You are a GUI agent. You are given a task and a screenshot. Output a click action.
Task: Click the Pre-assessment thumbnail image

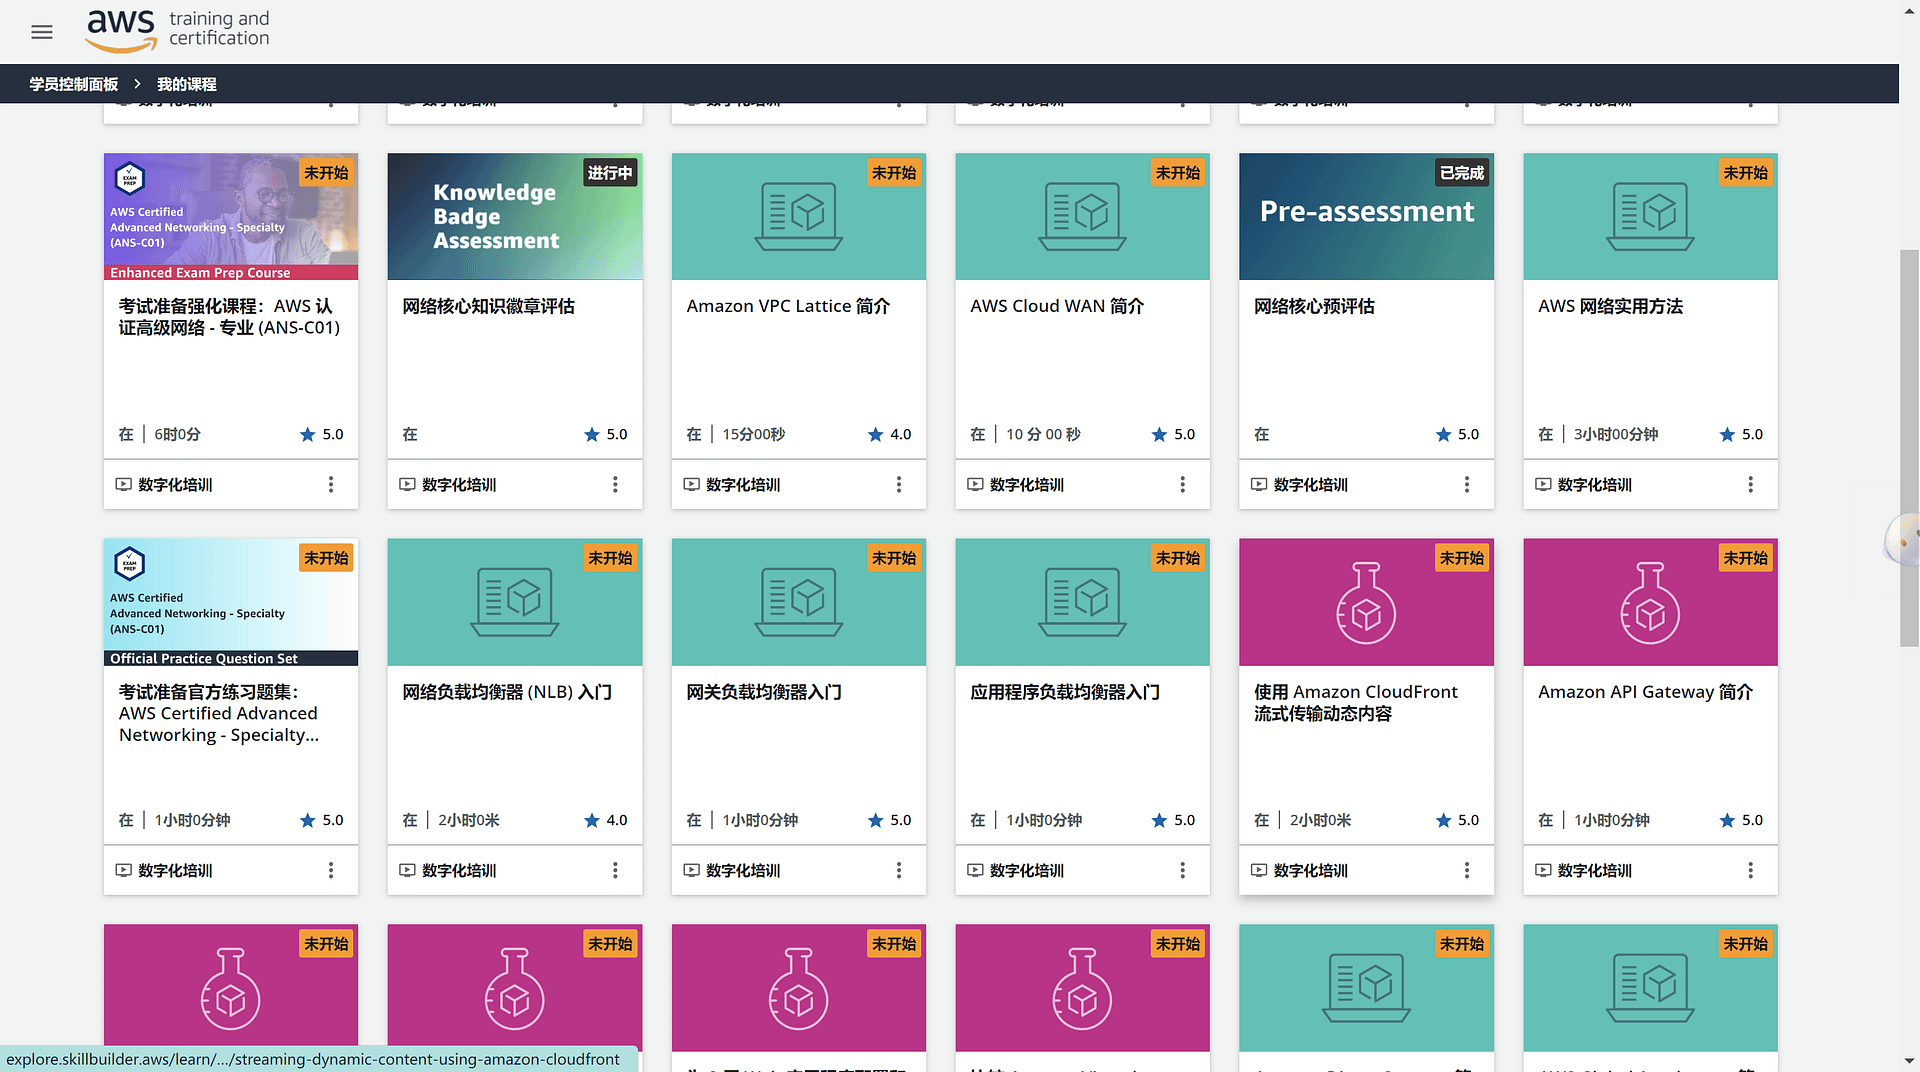coord(1366,217)
